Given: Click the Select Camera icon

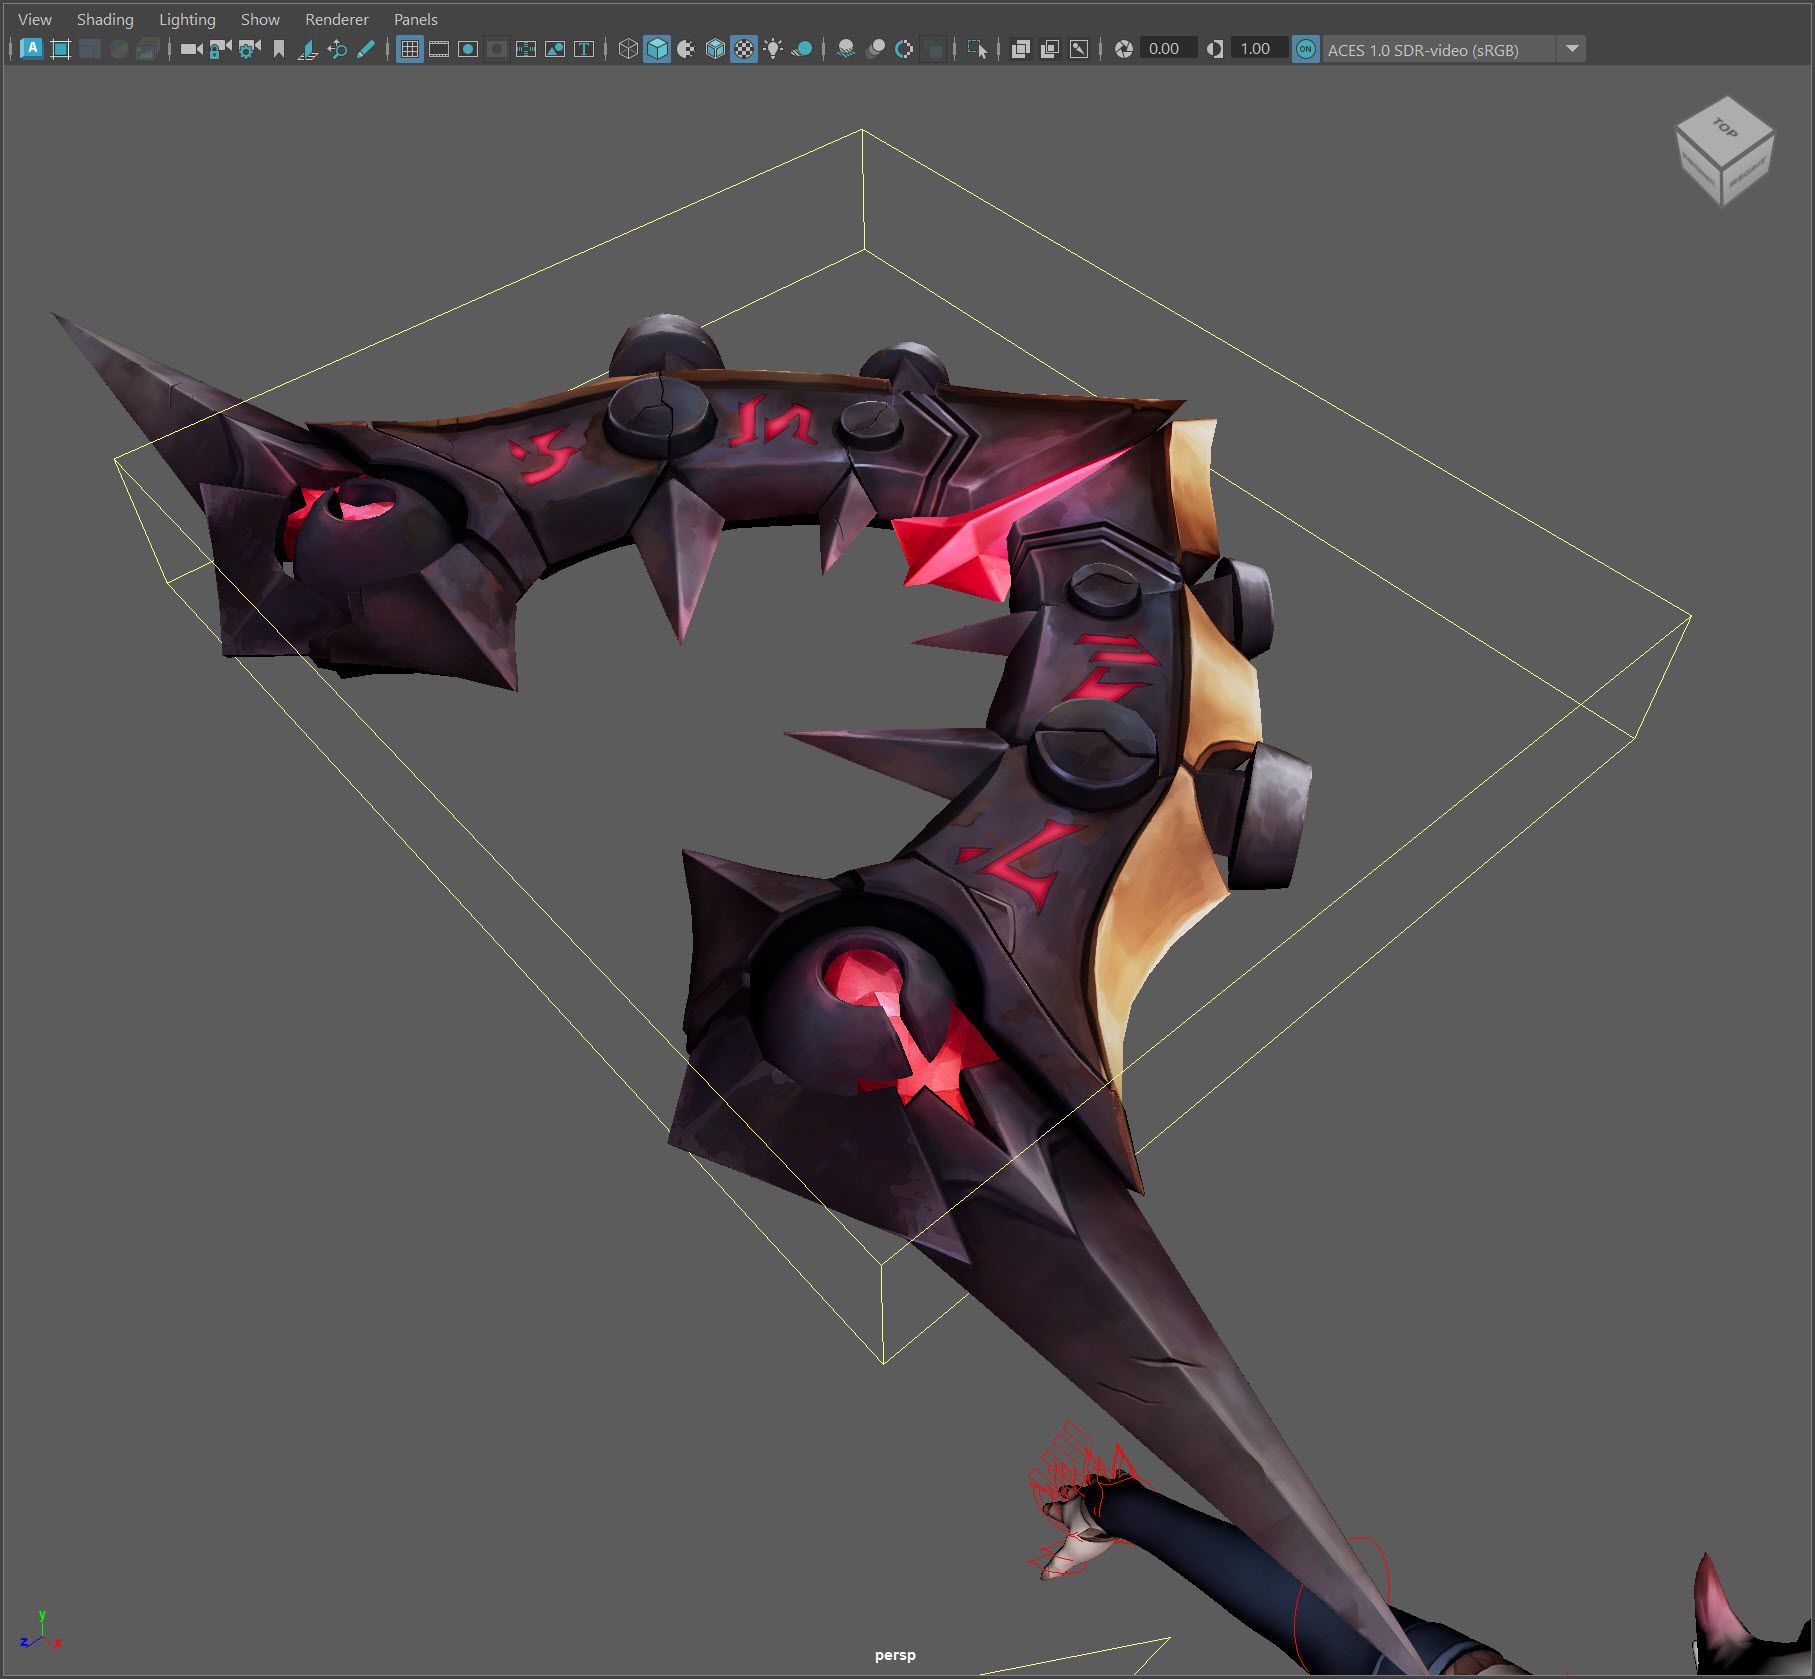Looking at the screenshot, I should pos(190,49).
